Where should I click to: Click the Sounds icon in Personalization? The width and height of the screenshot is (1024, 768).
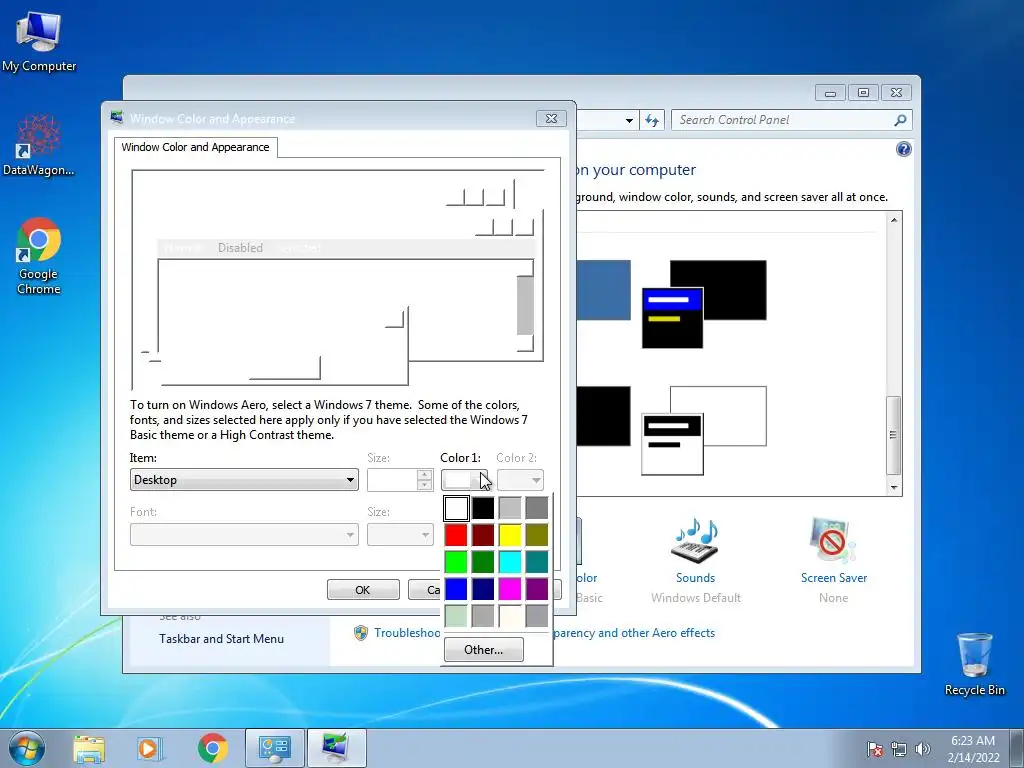pyautogui.click(x=695, y=541)
